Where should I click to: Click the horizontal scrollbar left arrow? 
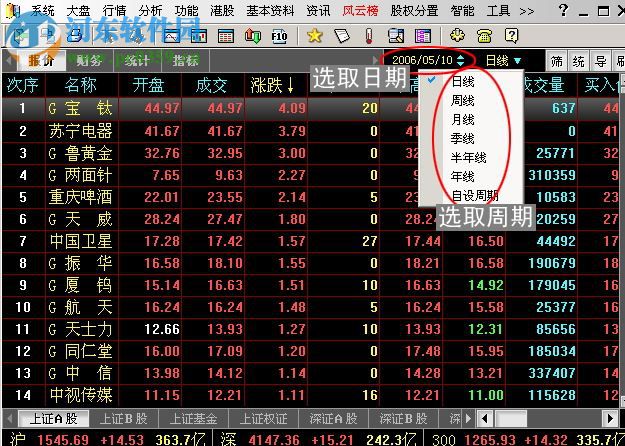coord(485,419)
